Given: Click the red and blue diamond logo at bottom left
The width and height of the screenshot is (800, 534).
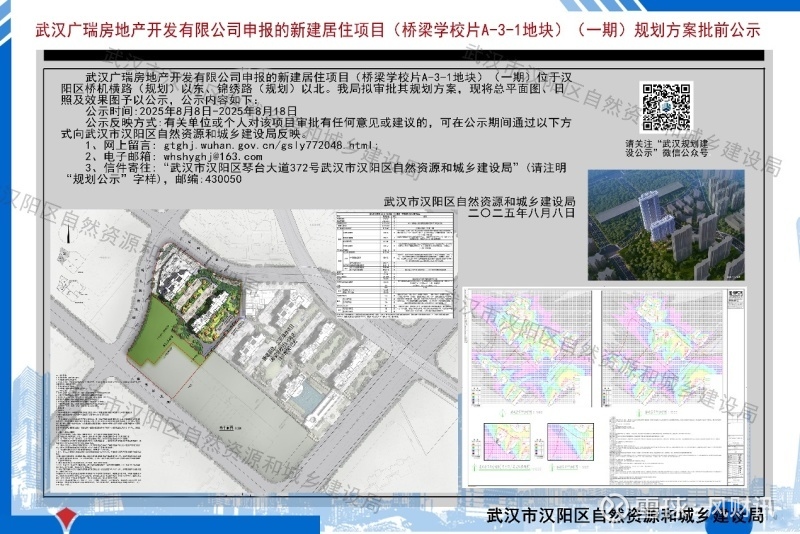Looking at the screenshot, I should coord(66,521).
